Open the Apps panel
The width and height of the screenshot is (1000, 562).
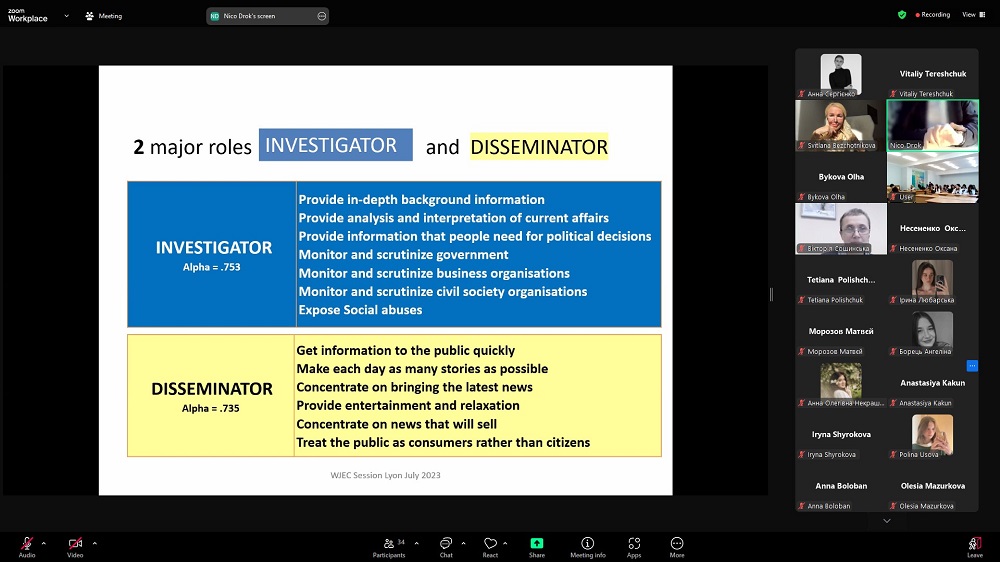[634, 545]
